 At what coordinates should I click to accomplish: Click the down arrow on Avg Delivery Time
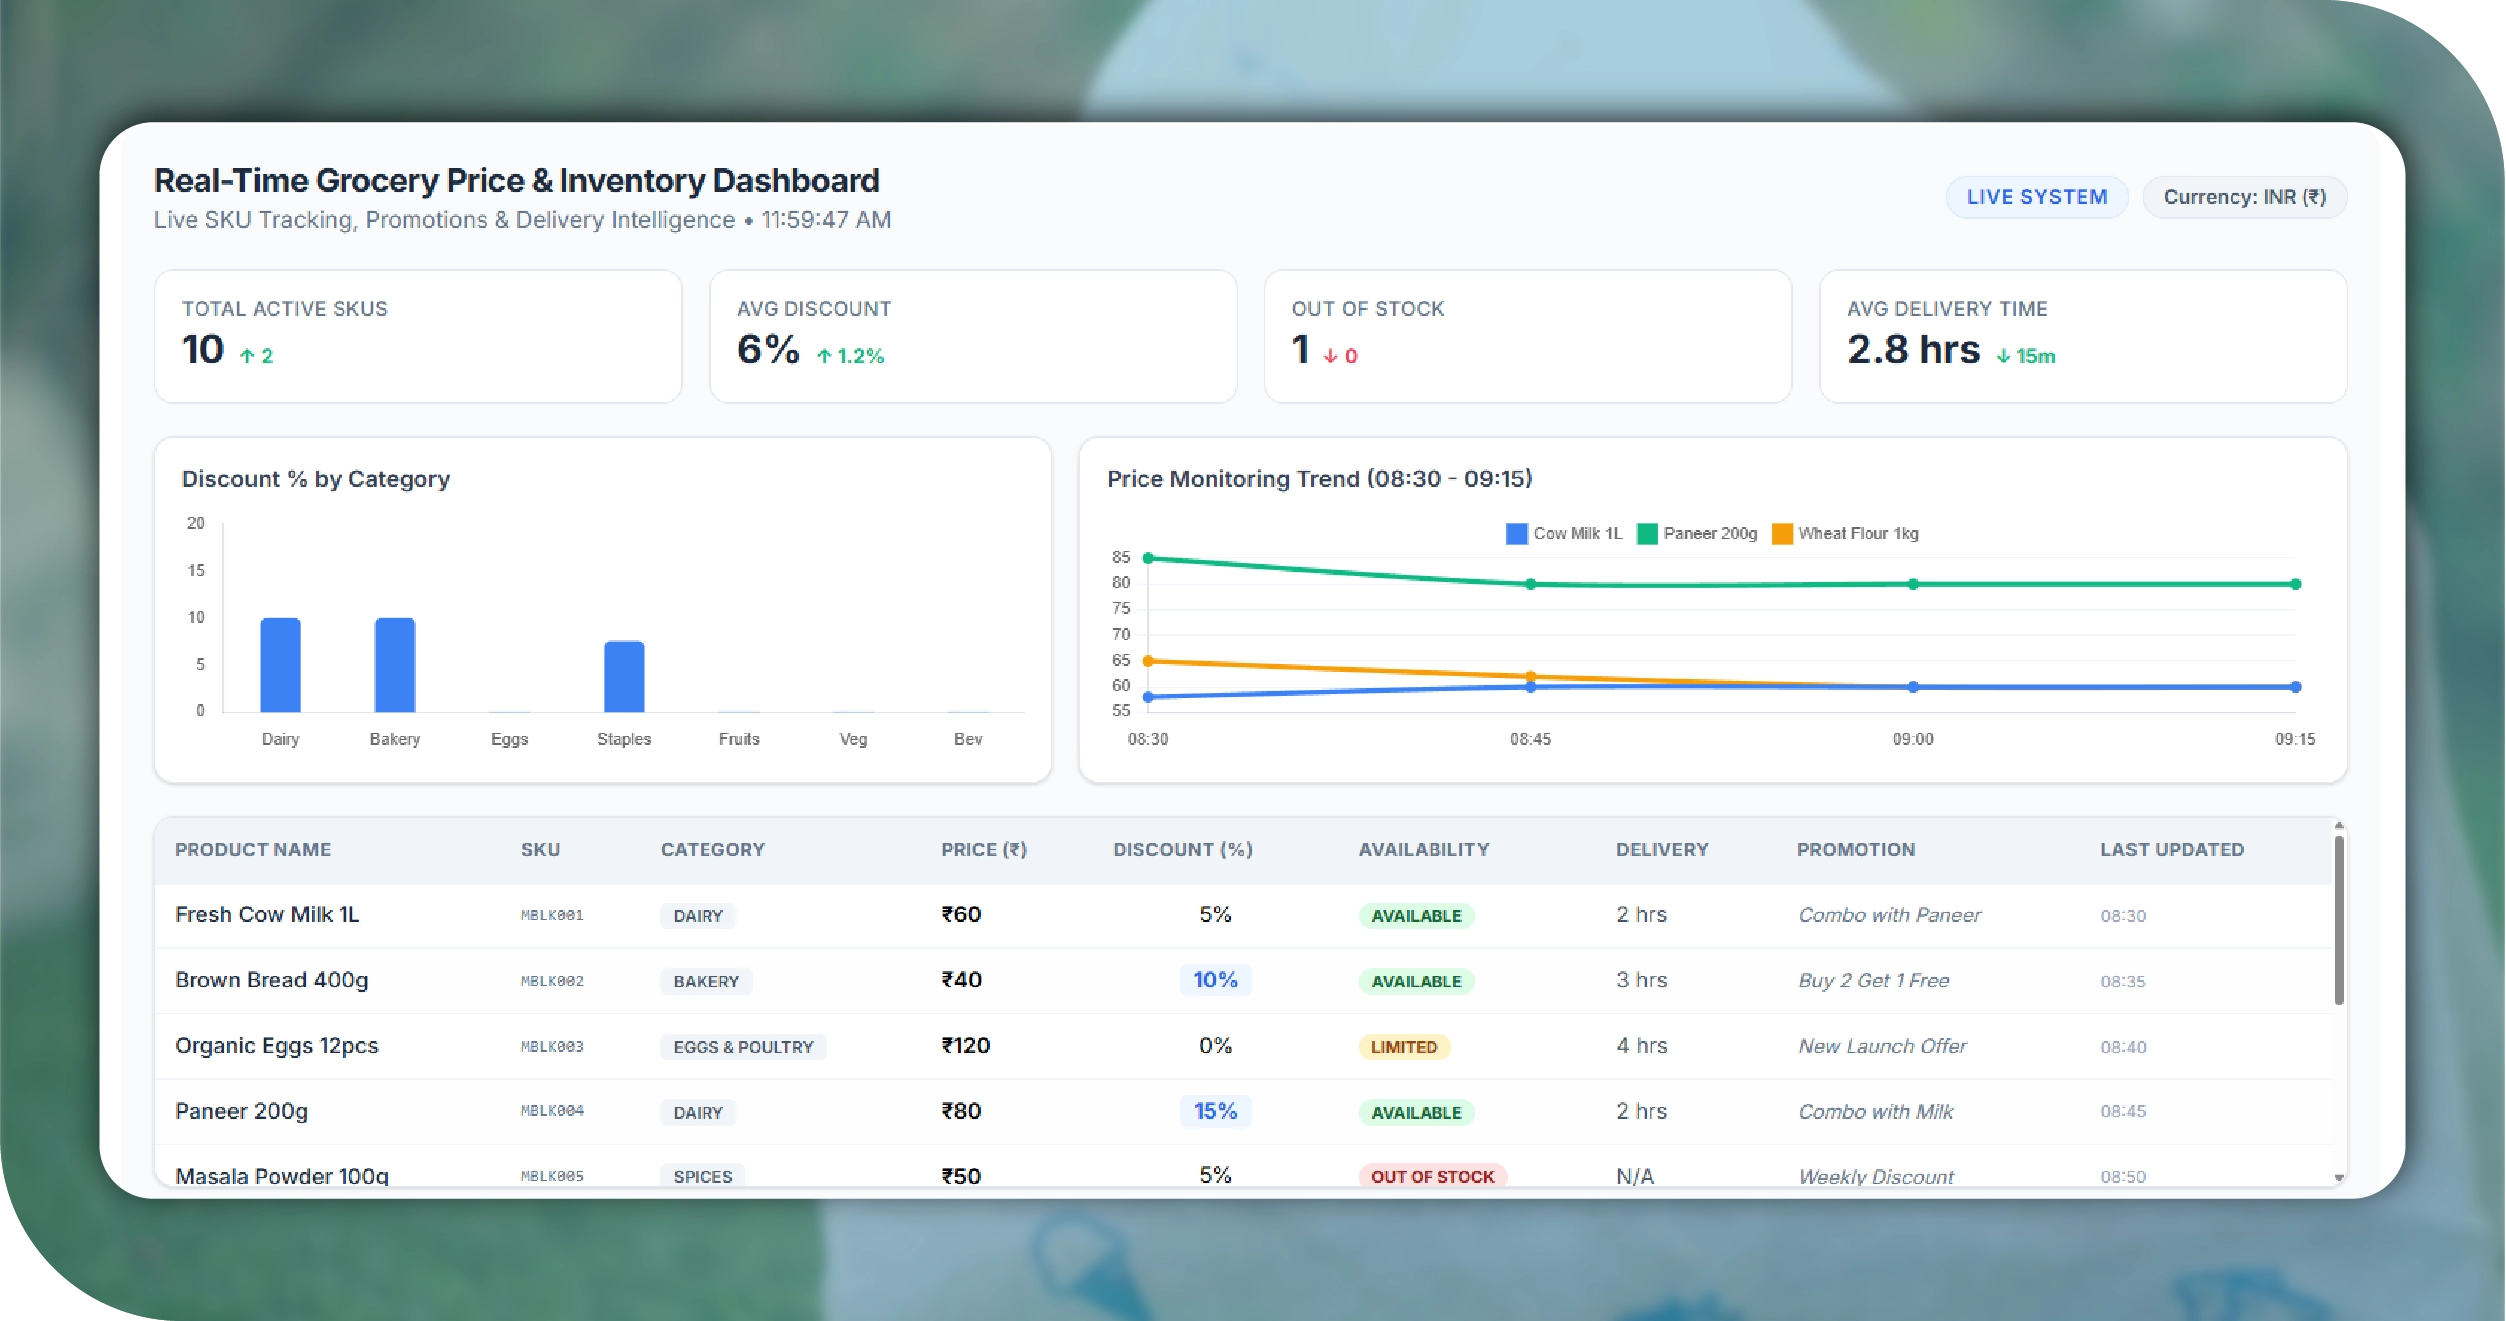(x=2003, y=356)
